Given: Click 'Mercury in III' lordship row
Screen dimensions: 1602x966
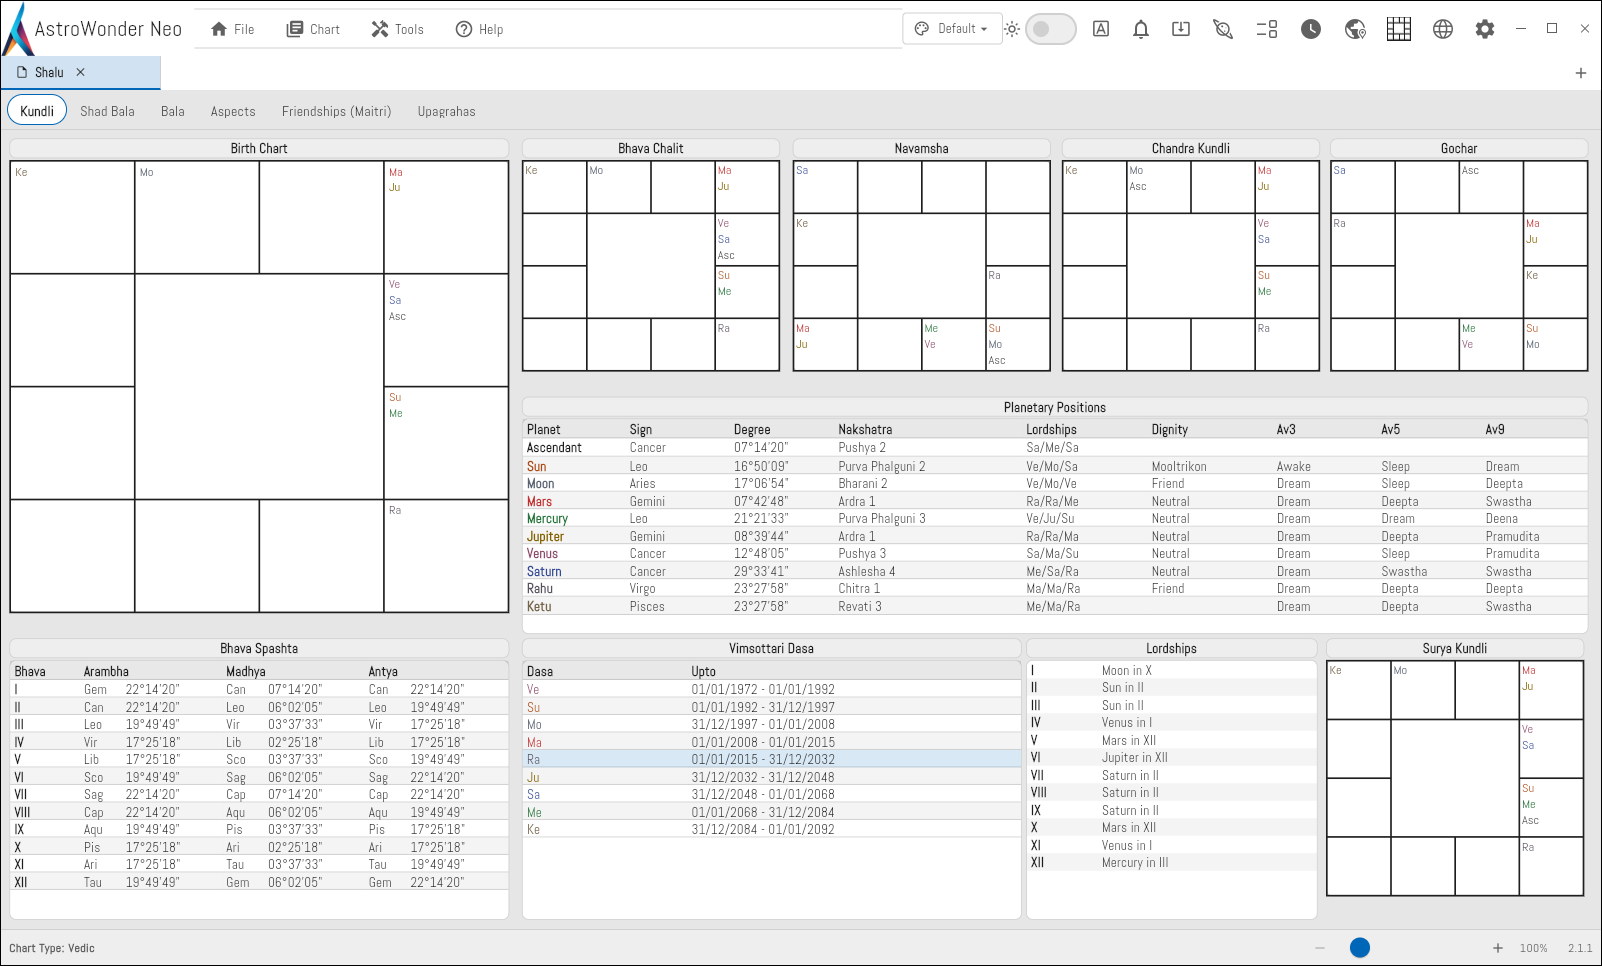Looking at the screenshot, I should (x=1172, y=863).
